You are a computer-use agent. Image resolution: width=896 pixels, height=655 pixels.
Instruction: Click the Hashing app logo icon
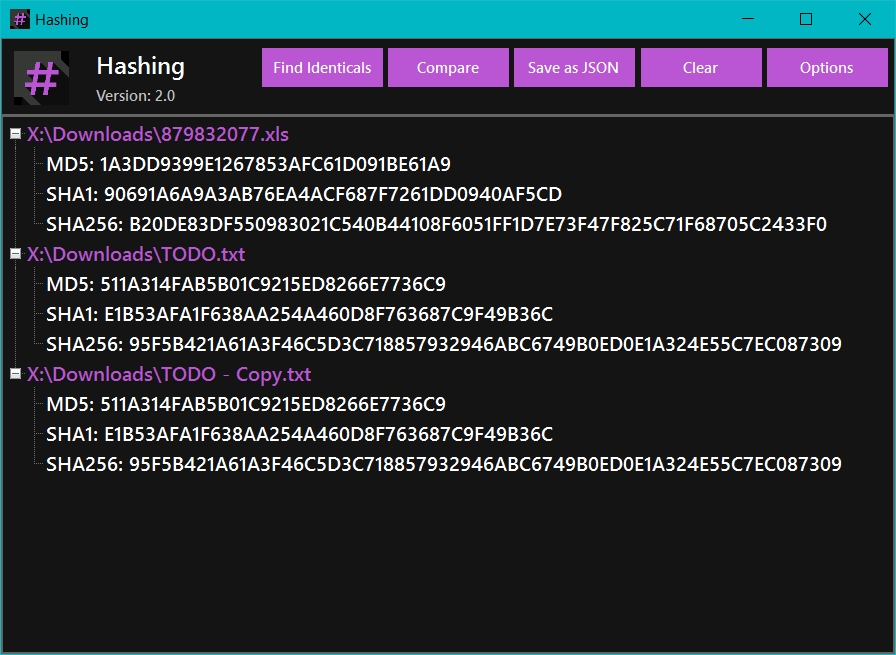41,78
